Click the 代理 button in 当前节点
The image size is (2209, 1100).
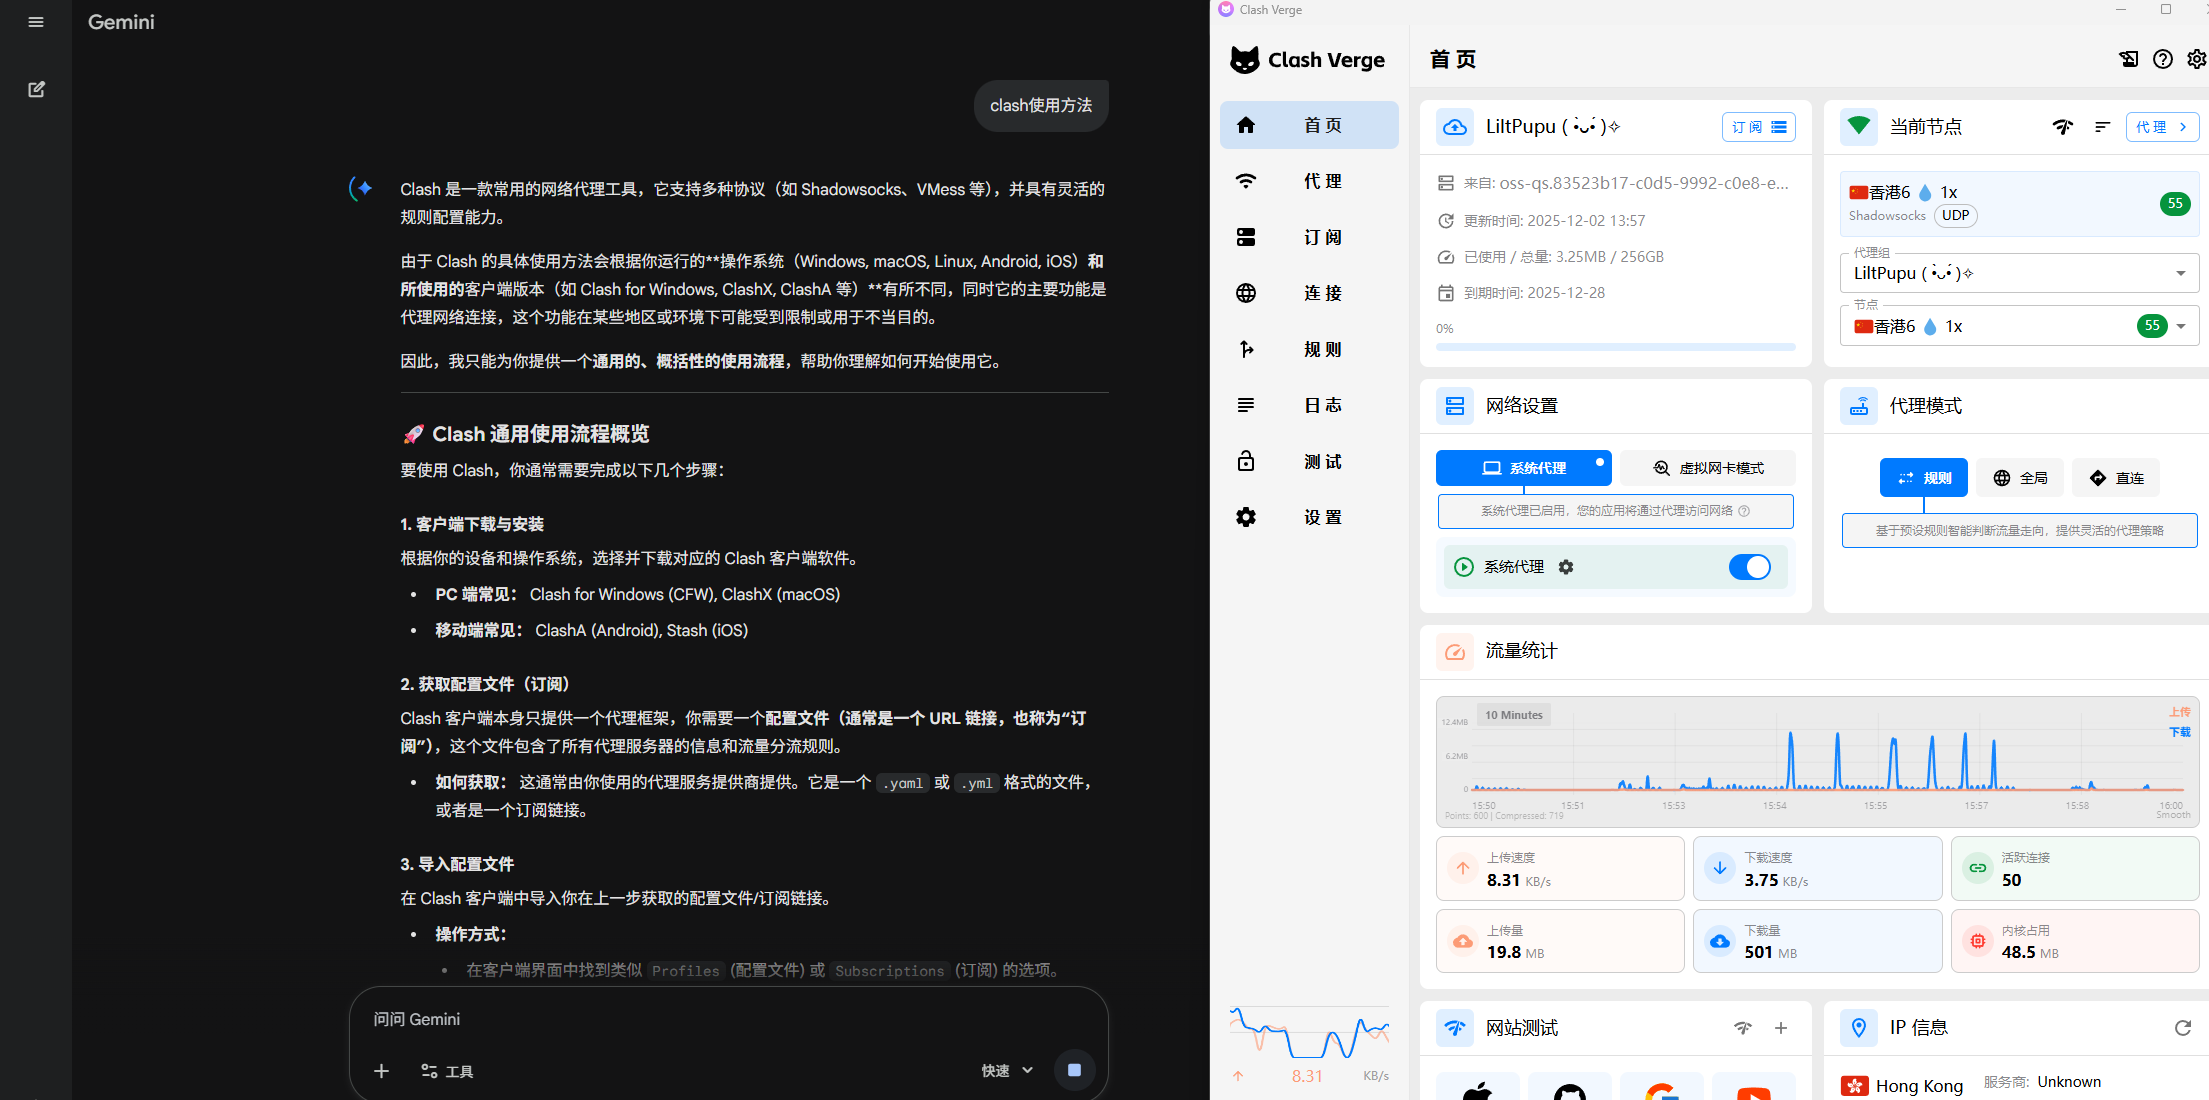[x=2161, y=127]
